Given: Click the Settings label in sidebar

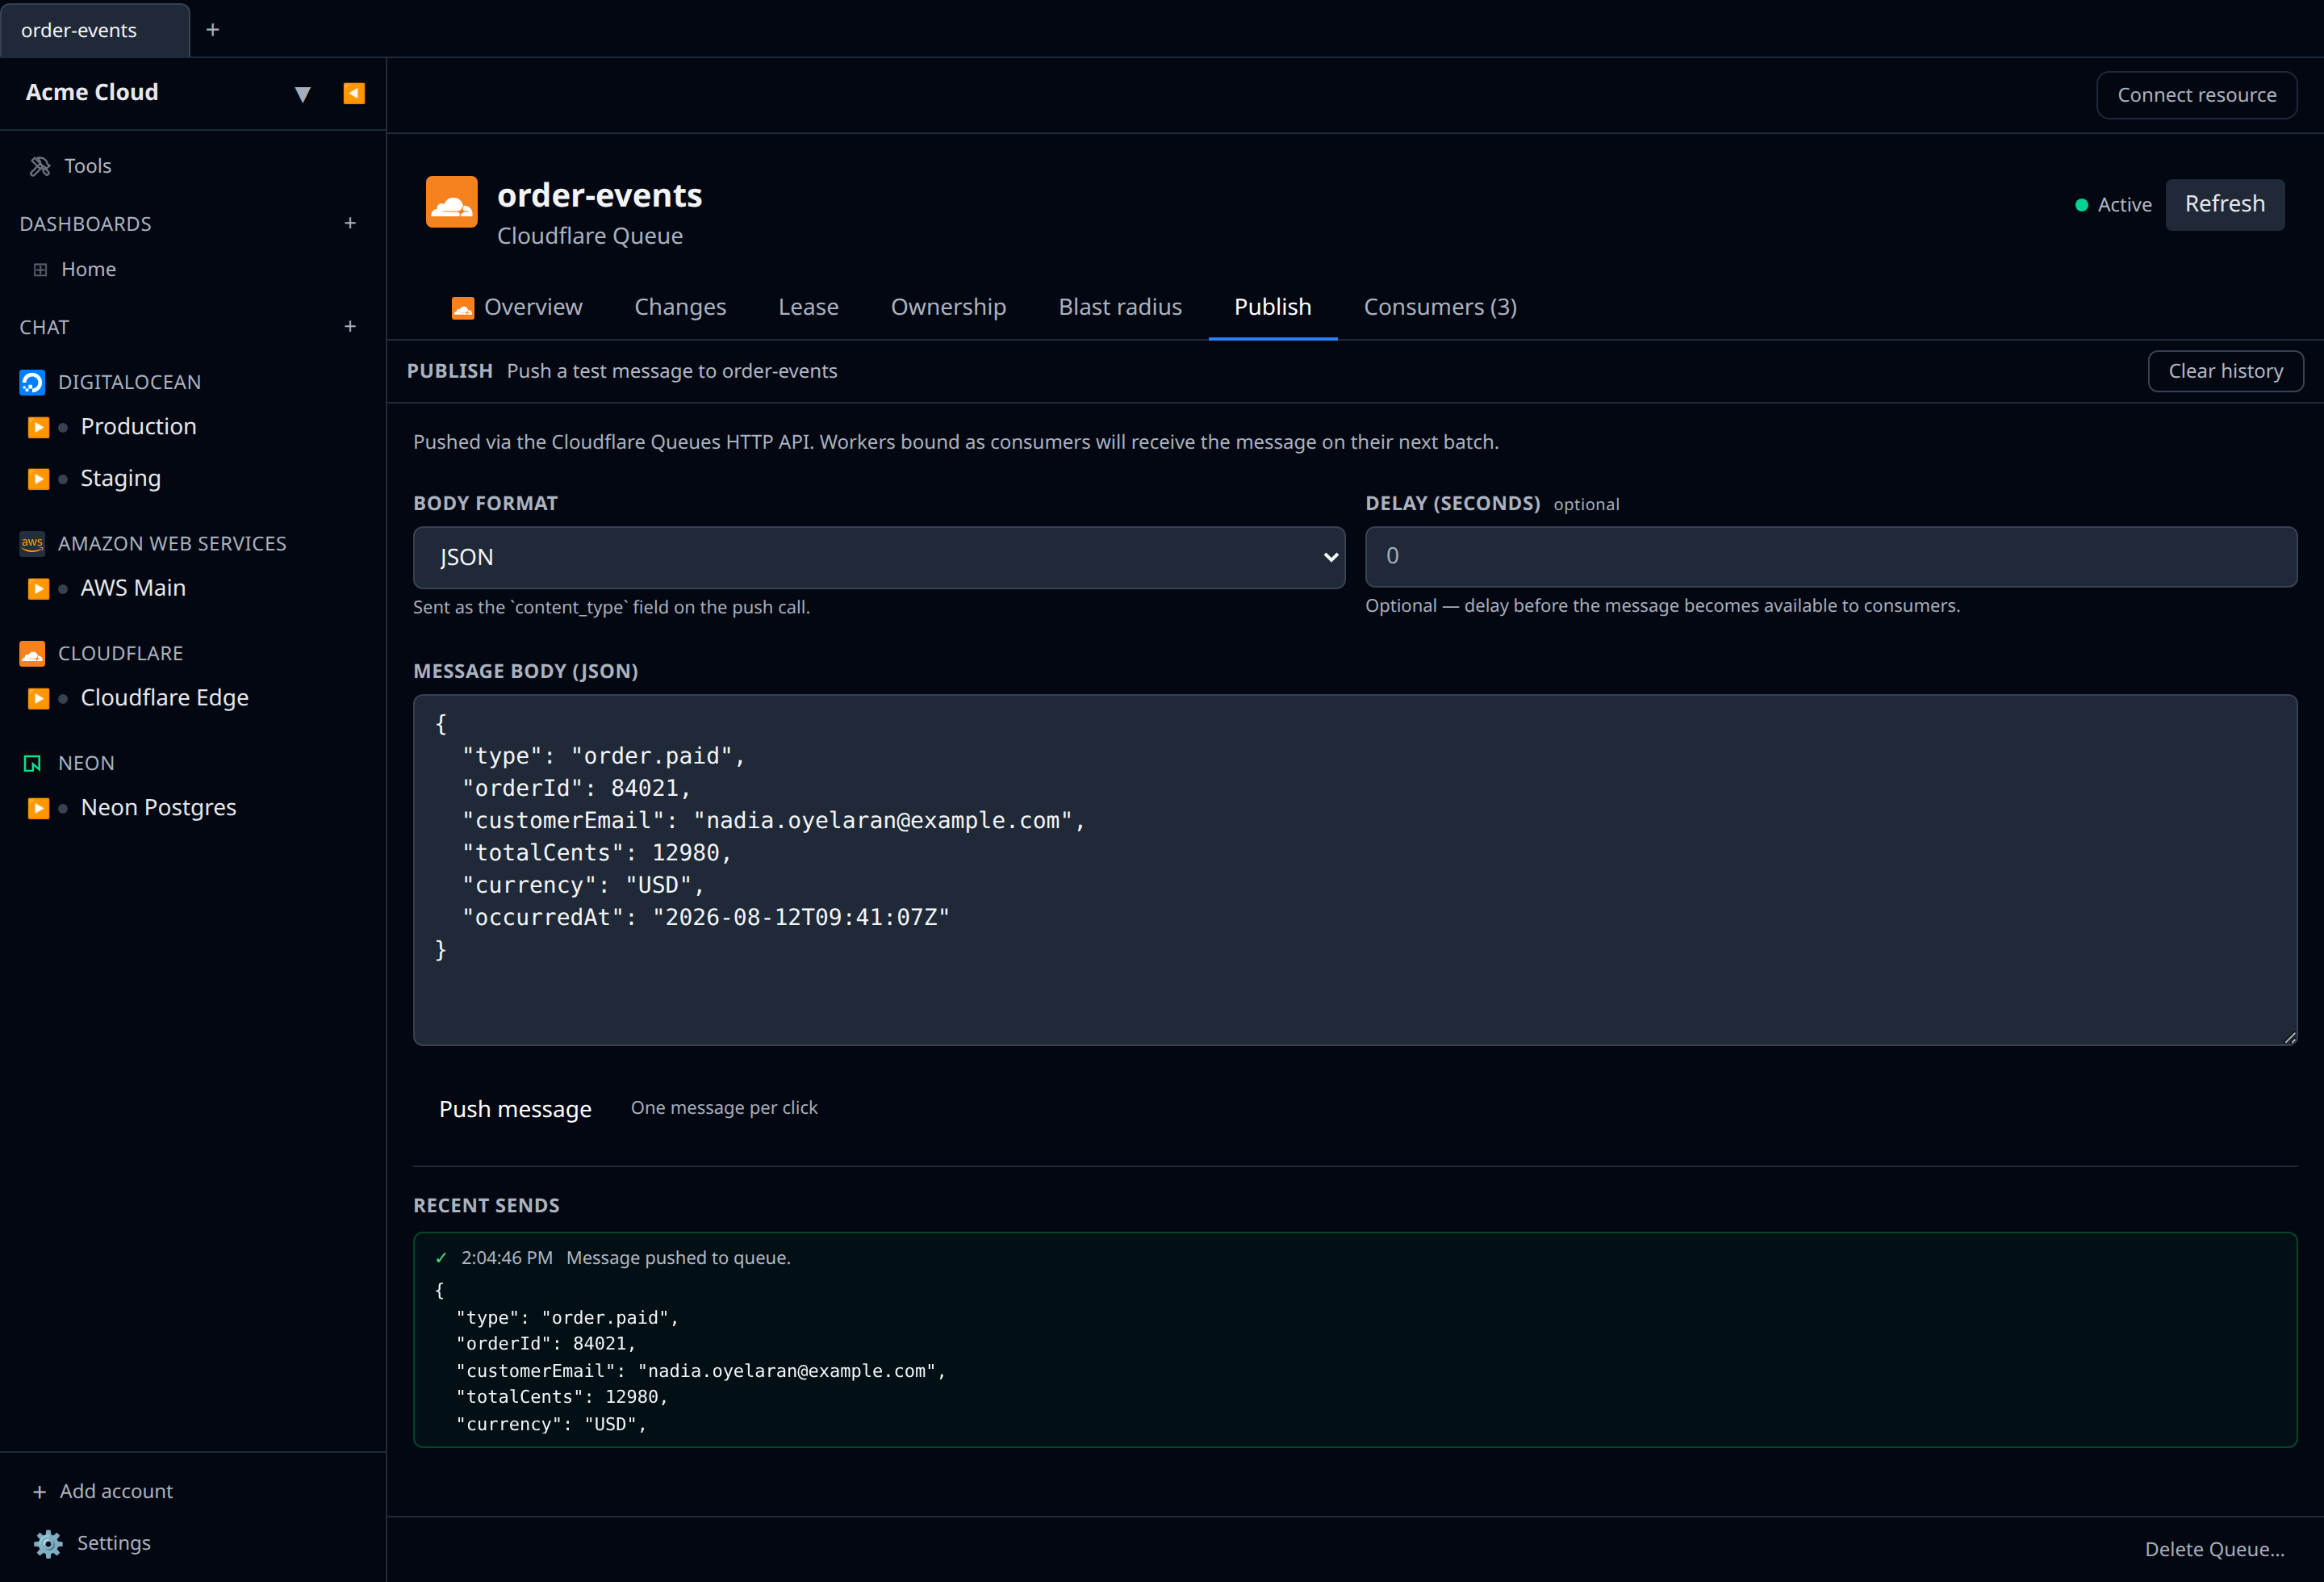Looking at the screenshot, I should point(114,1543).
